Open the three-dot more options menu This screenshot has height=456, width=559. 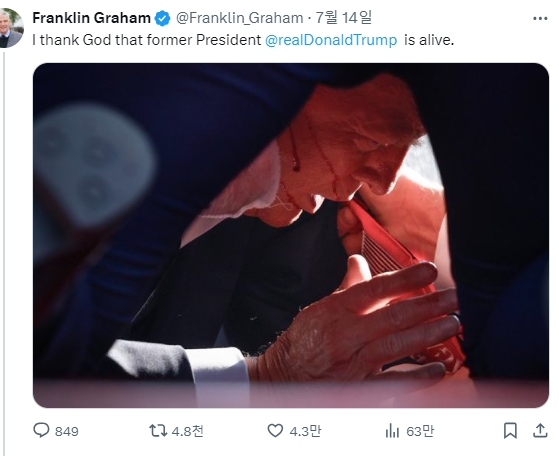(540, 19)
